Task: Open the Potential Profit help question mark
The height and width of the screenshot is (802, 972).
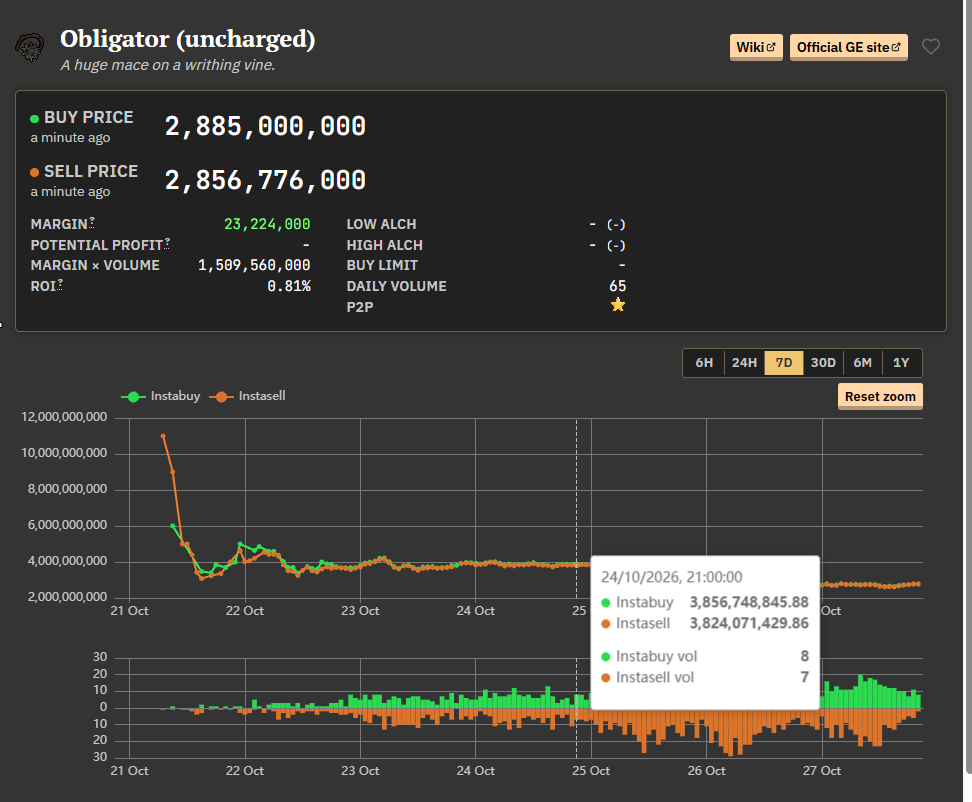Action: (x=167, y=242)
